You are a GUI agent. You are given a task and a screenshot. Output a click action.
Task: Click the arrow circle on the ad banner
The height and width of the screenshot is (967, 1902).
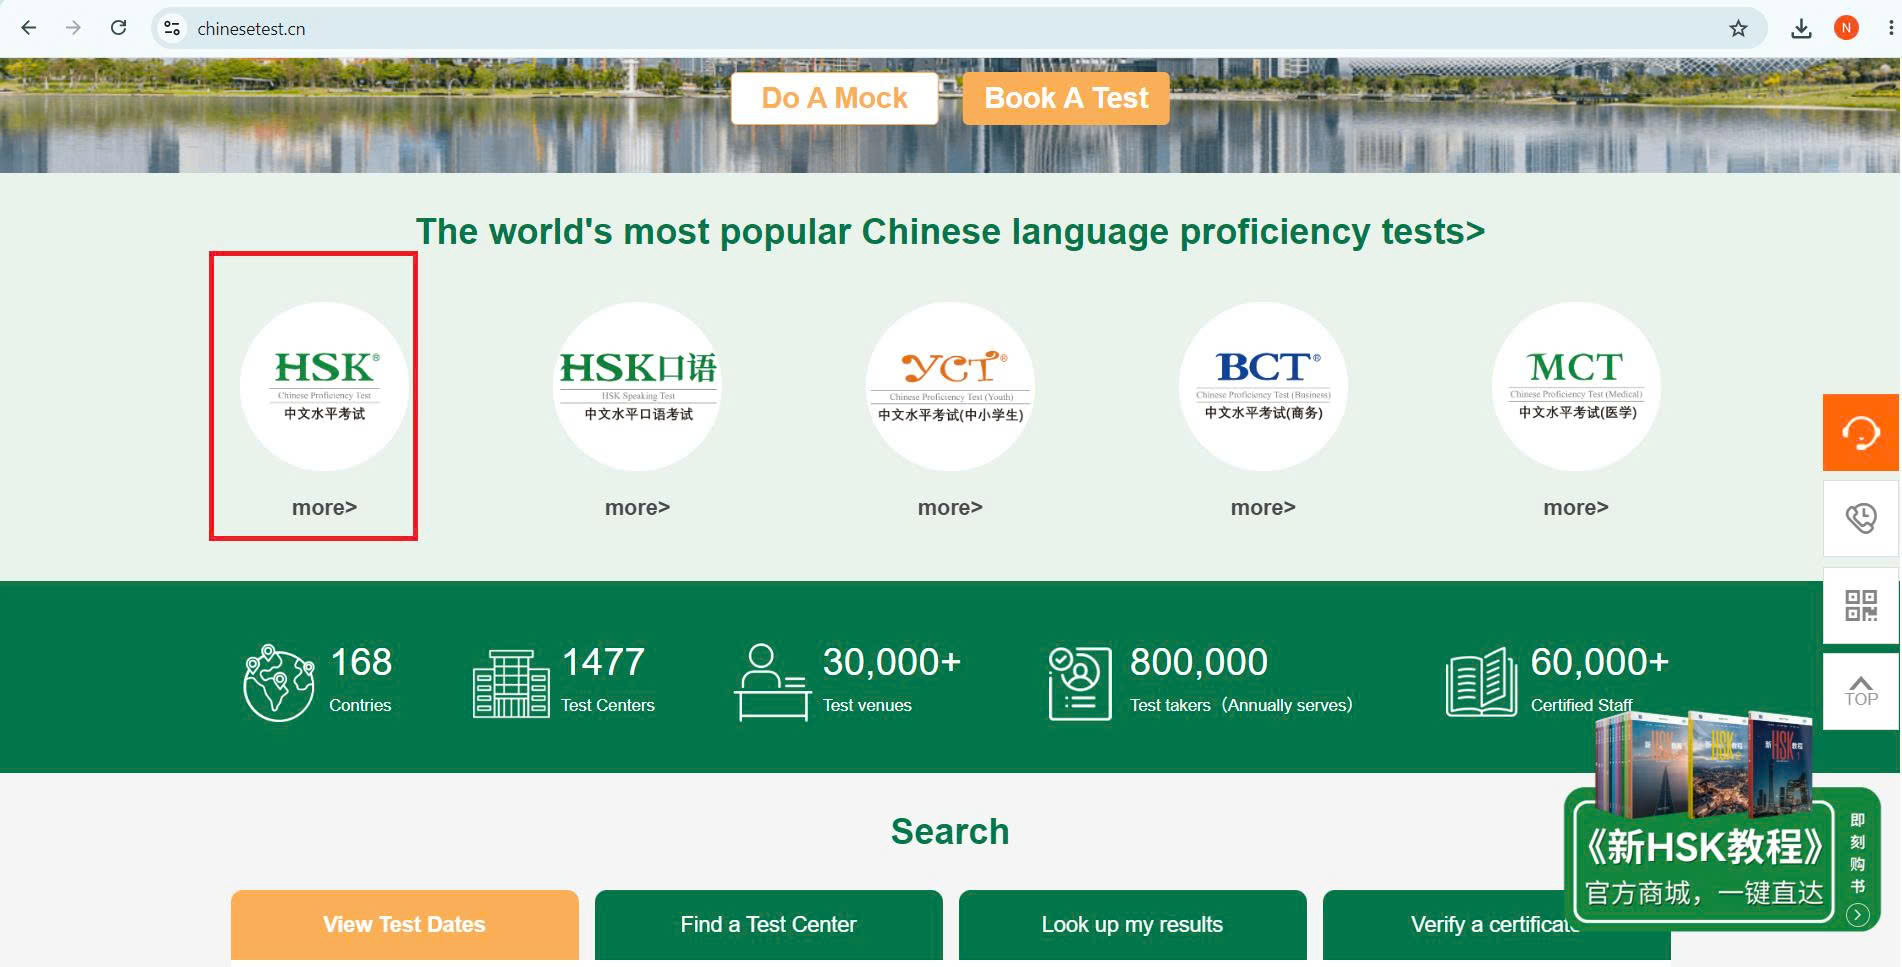[x=1858, y=914]
